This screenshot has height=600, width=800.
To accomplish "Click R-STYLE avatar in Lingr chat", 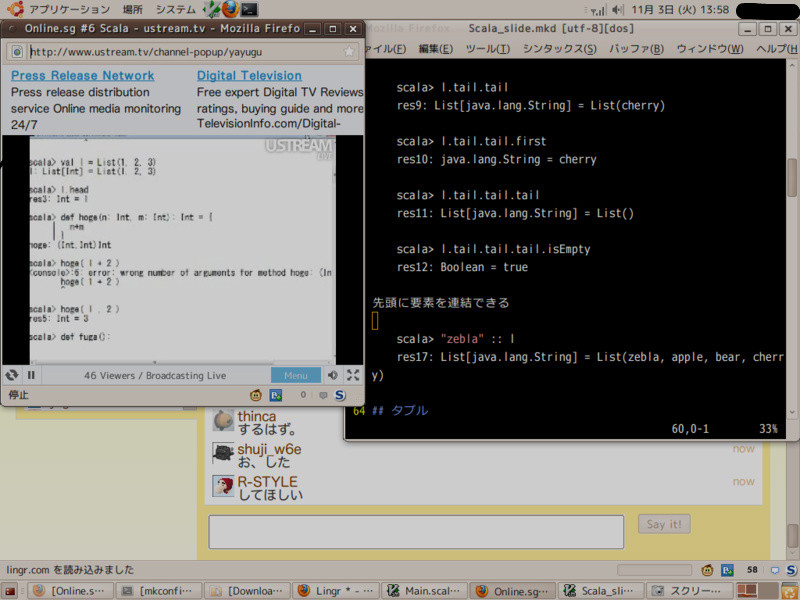I will 223,486.
